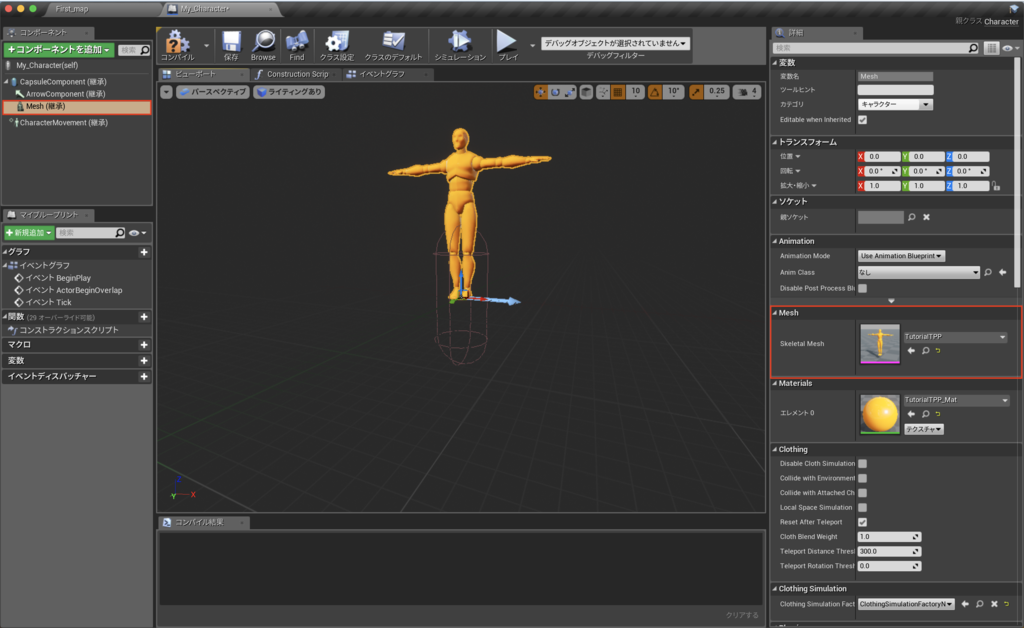Reset Skeletal Mesh to default yellow arrow
This screenshot has height=628, width=1024.
point(938,351)
